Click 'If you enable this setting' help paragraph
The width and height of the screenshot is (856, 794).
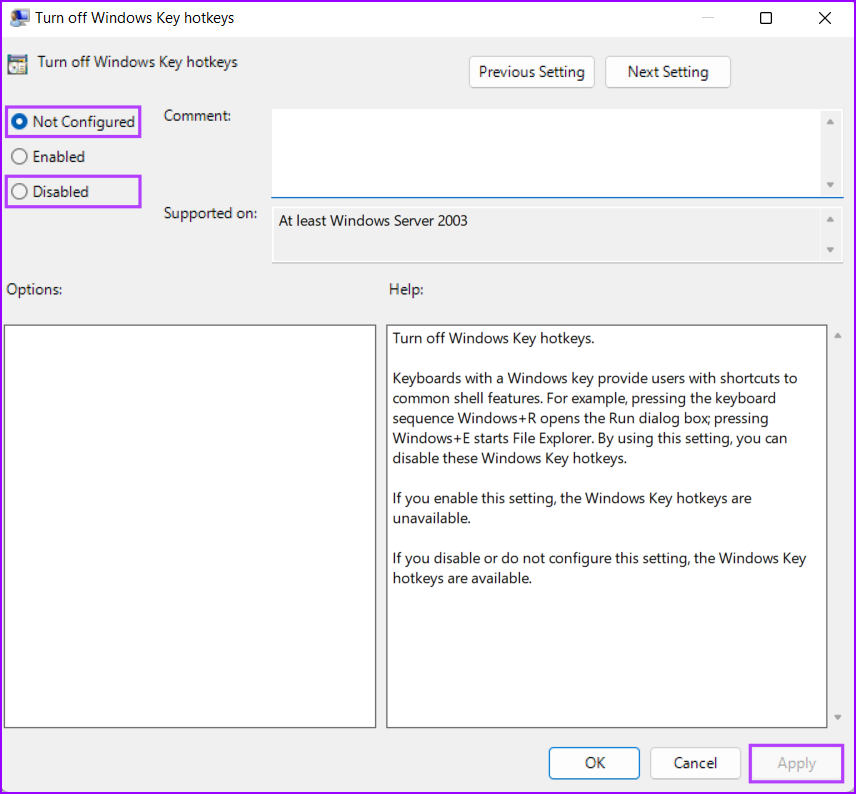572,508
